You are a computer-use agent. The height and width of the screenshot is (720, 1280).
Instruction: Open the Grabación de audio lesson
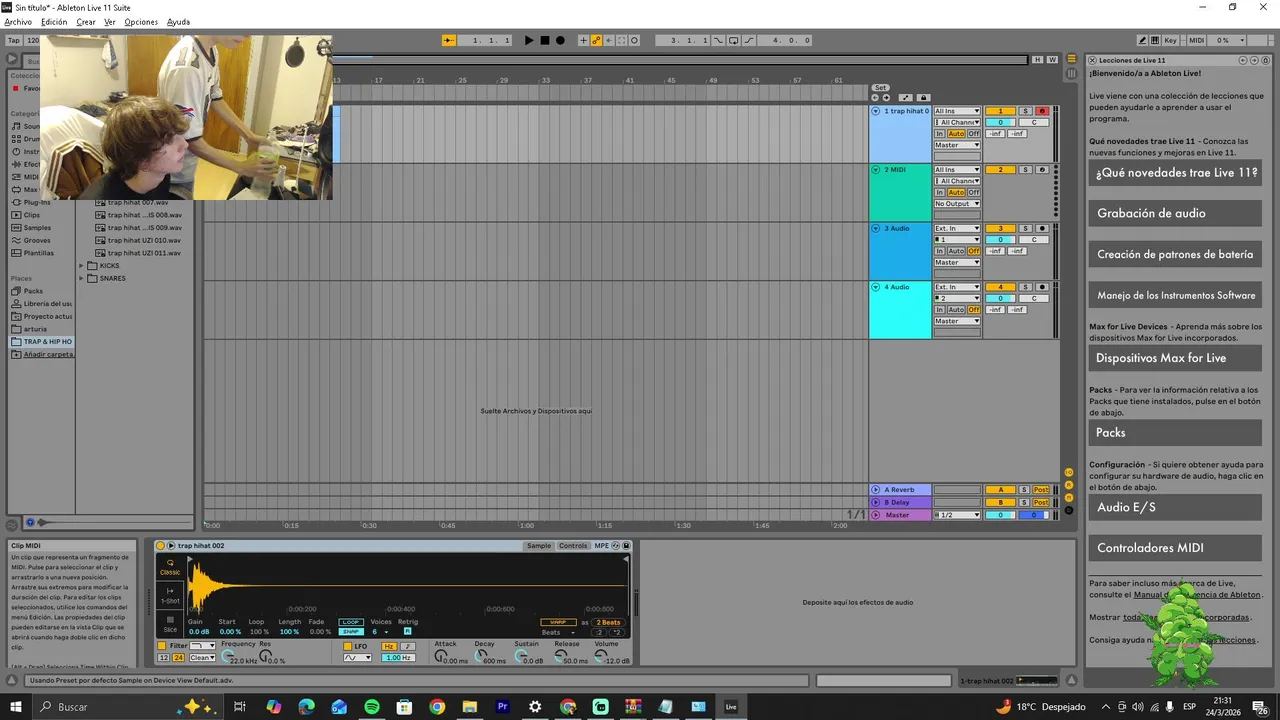[x=1175, y=213]
